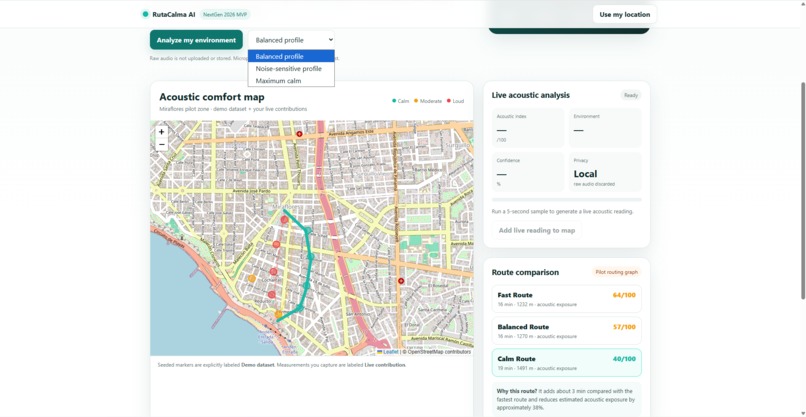806x417 pixels.
Task: Click the page vertical scrollbar
Action: pos(803,190)
